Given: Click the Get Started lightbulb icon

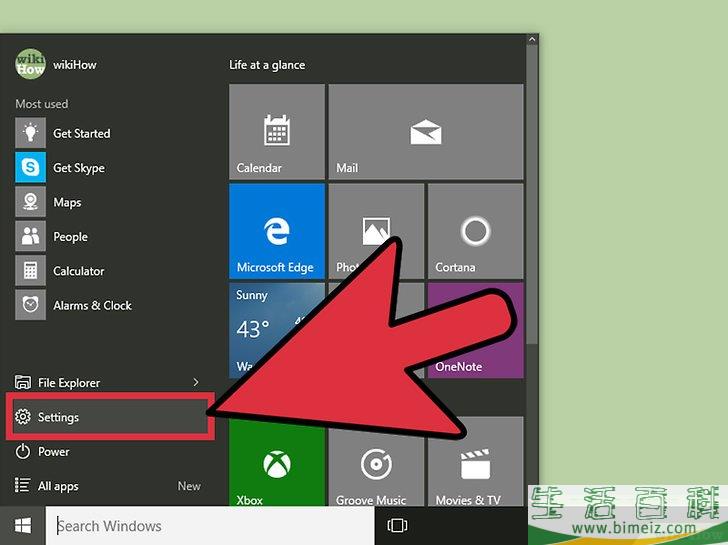Looking at the screenshot, I should (31, 133).
